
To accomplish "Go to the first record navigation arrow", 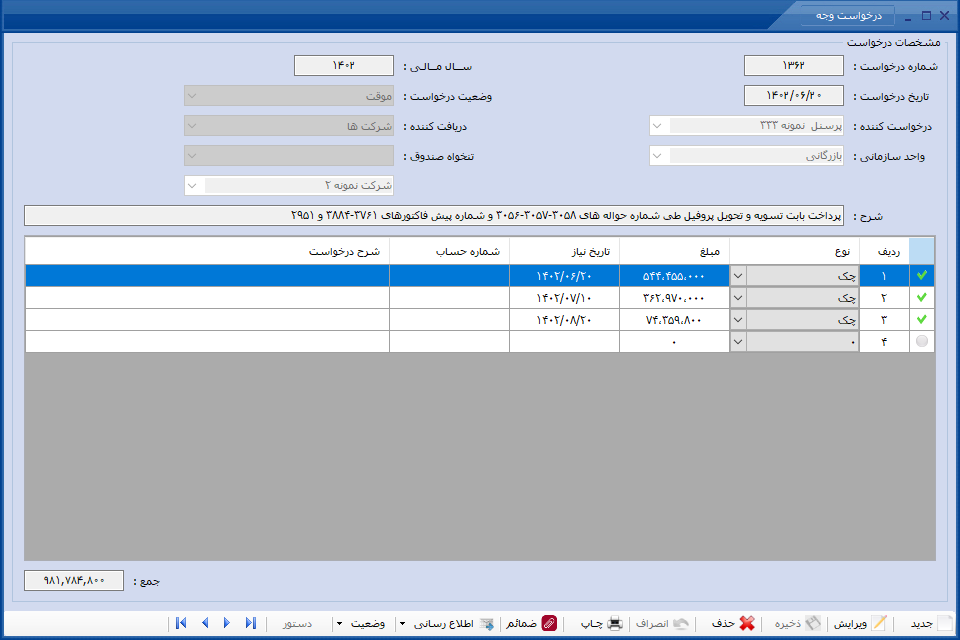I will click(x=181, y=623).
